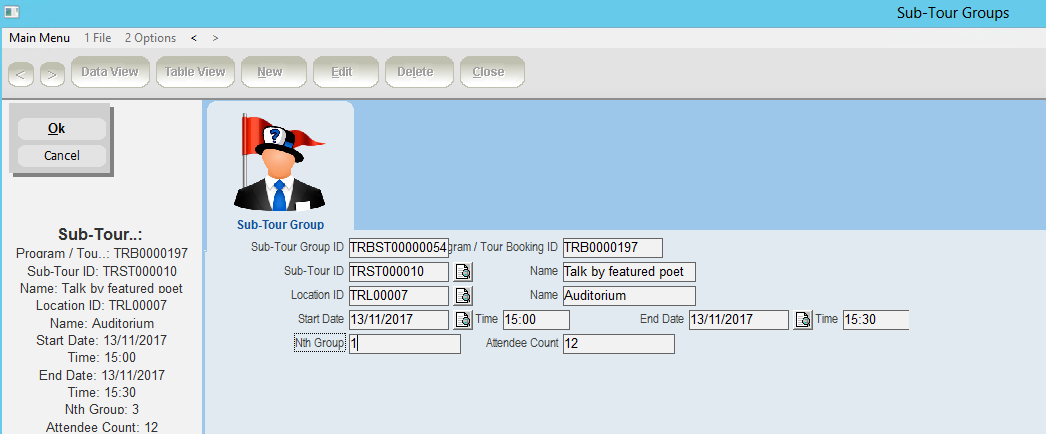The image size is (1046, 434).
Task: Open the lookup icon beside Location ID
Action: click(463, 296)
